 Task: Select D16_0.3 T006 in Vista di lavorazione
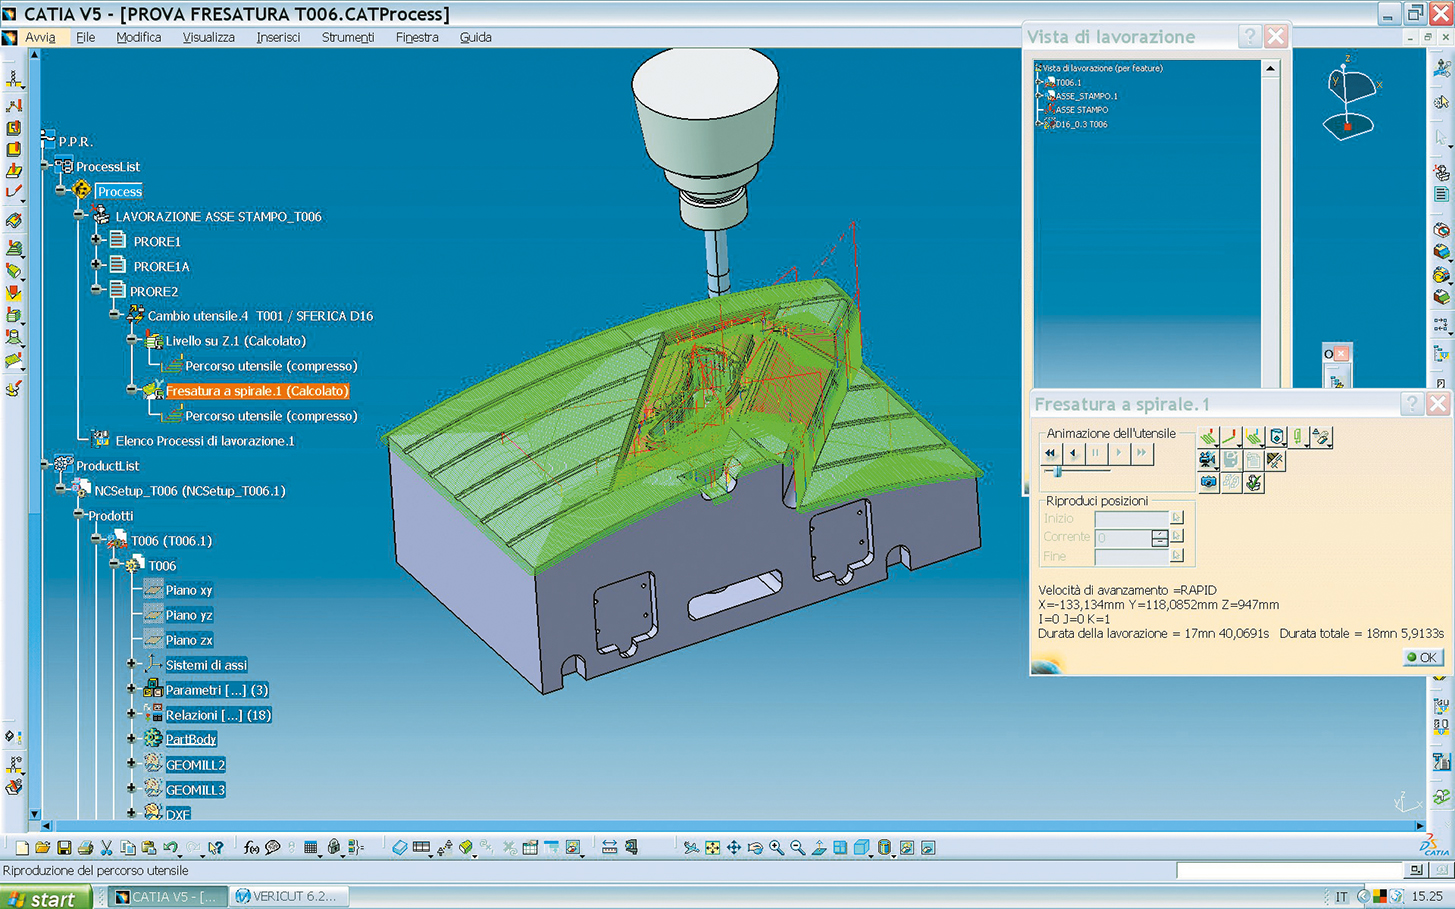point(1080,124)
